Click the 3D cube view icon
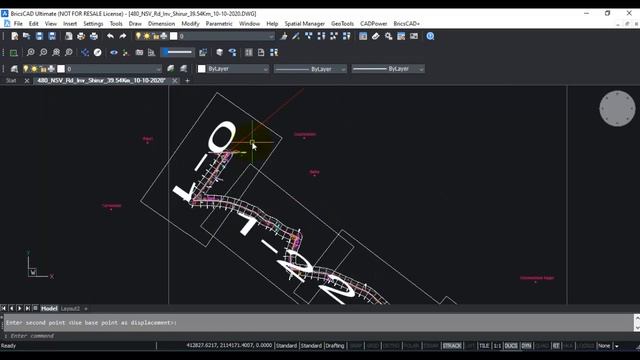This screenshot has height=360, width=640. [x=220, y=52]
